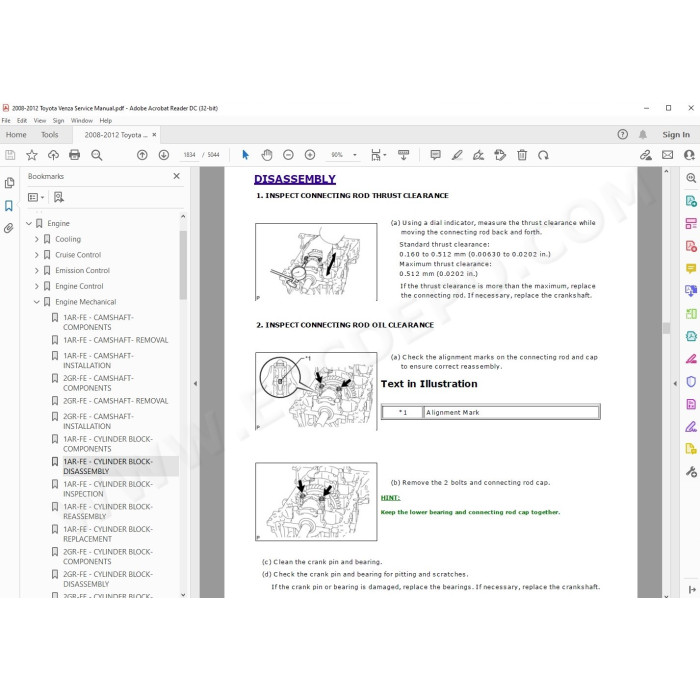This screenshot has width=700, height=700.
Task: Rotate the page view
Action: (543, 155)
